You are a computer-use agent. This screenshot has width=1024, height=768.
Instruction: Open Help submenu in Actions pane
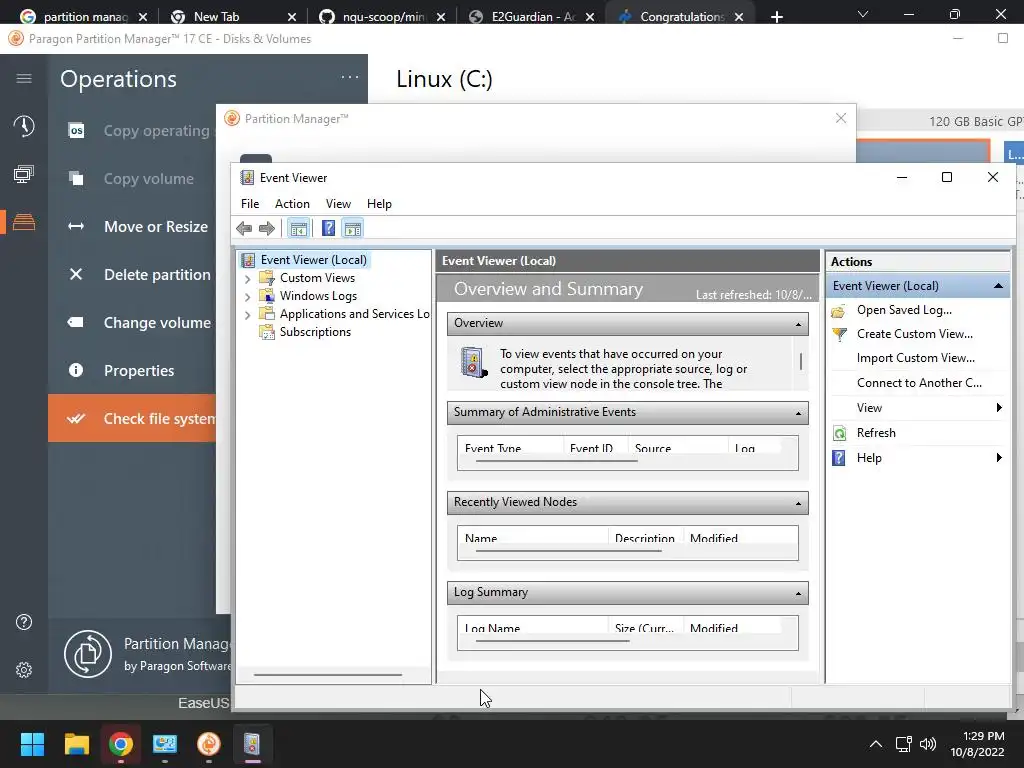[918, 457]
